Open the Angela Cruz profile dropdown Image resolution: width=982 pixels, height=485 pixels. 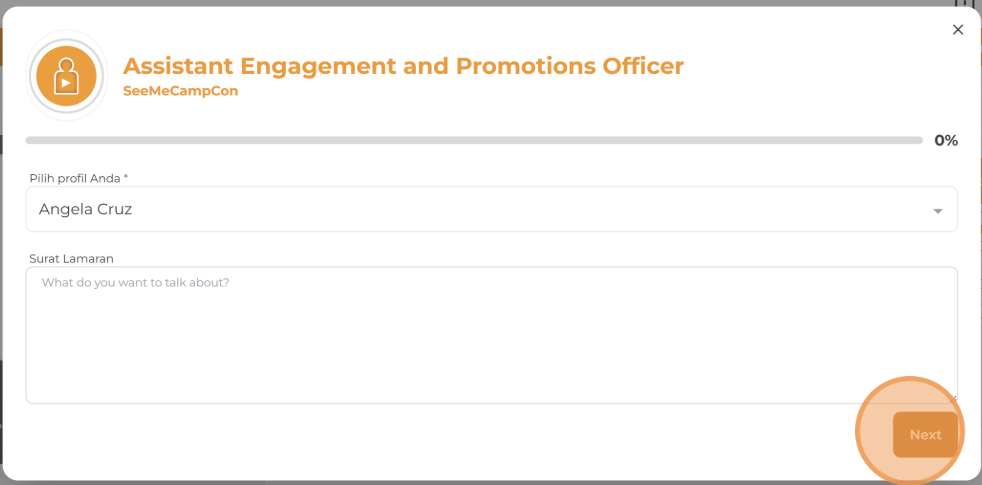pos(491,209)
